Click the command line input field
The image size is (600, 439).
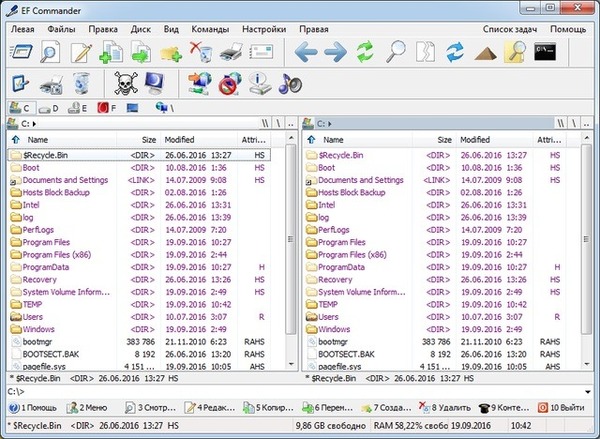(300, 391)
